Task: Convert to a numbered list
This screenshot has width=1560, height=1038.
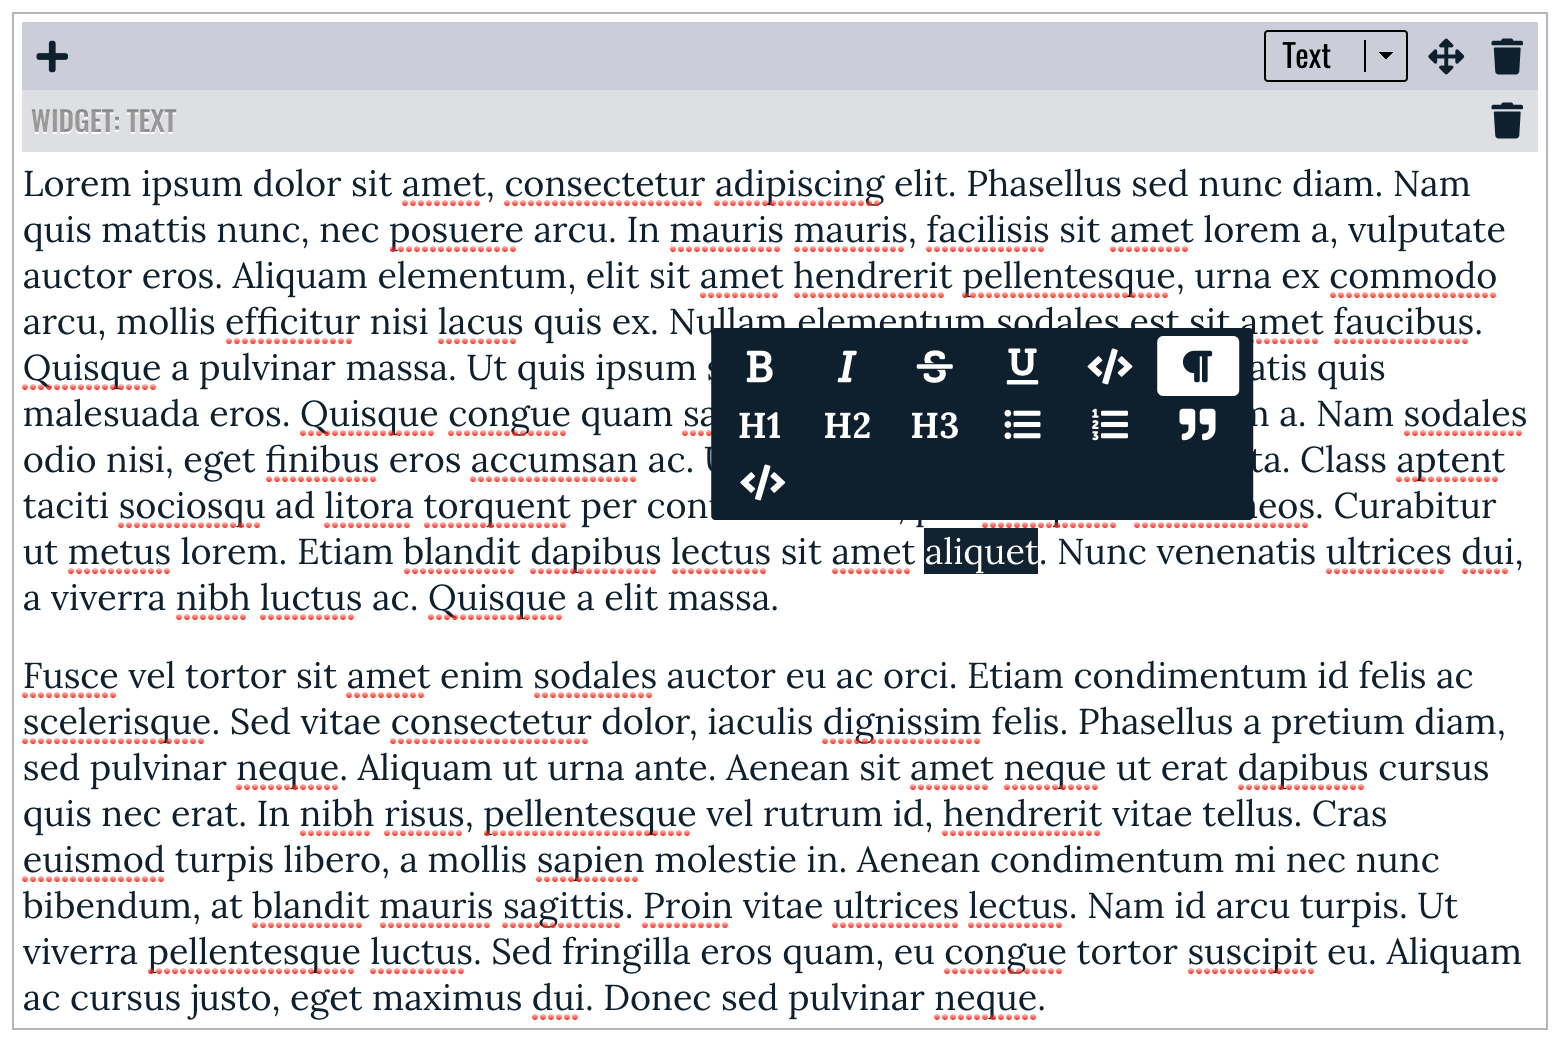Action: 1110,426
